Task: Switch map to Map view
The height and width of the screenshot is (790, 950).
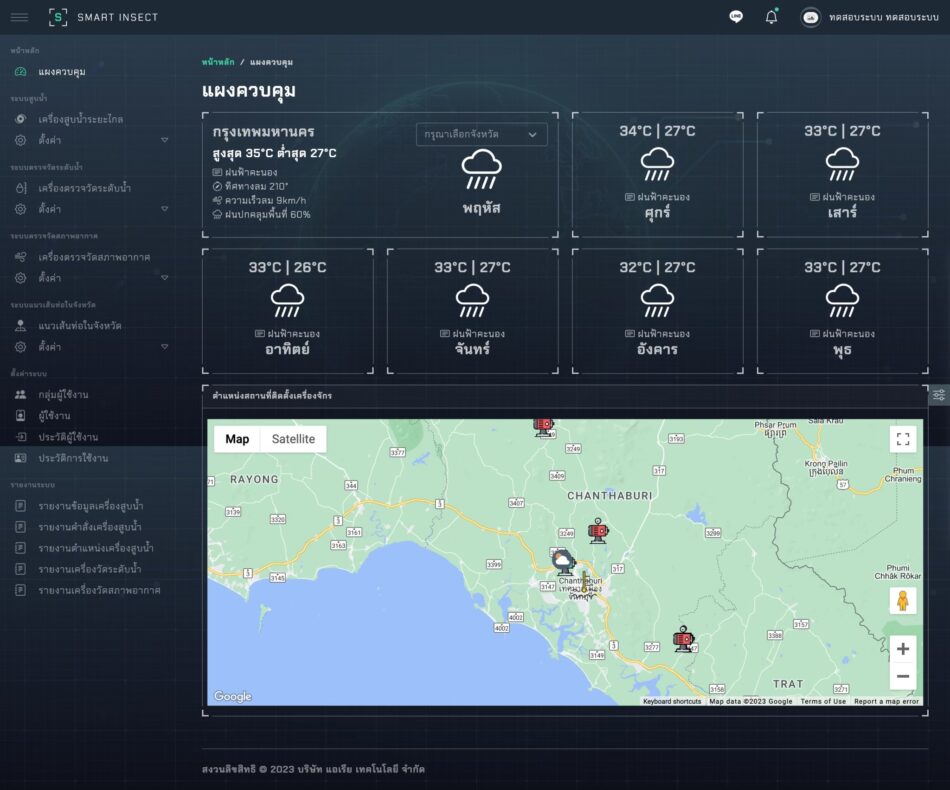Action: click(237, 439)
